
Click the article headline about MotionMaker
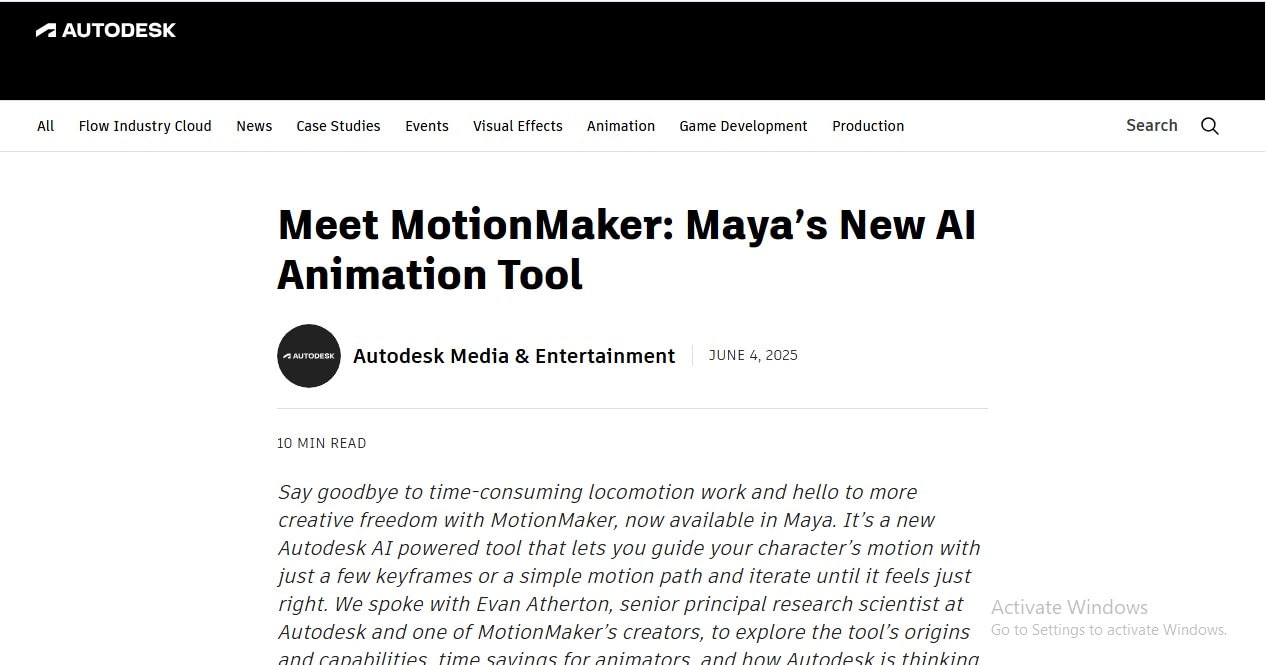pos(627,249)
